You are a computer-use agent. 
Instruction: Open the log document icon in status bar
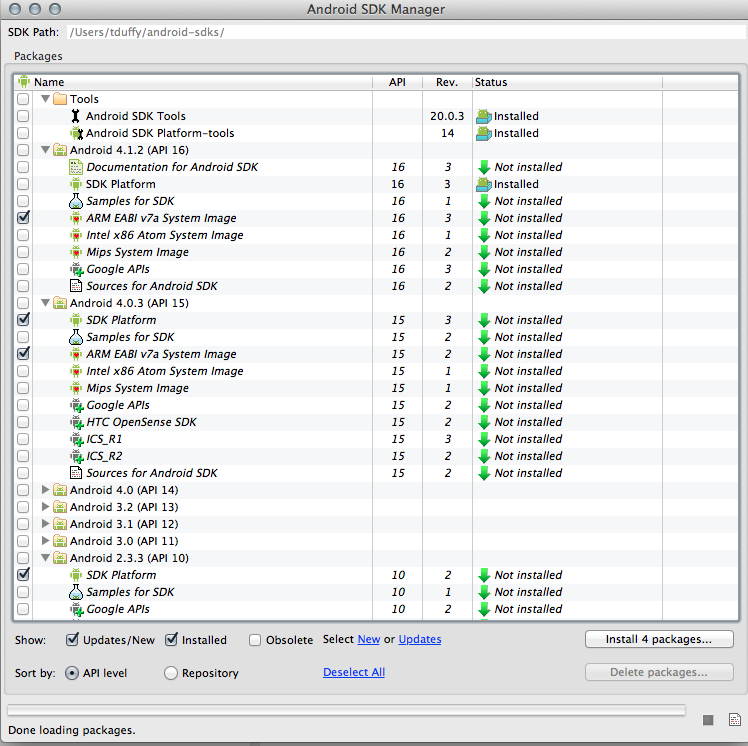pyautogui.click(x=735, y=719)
